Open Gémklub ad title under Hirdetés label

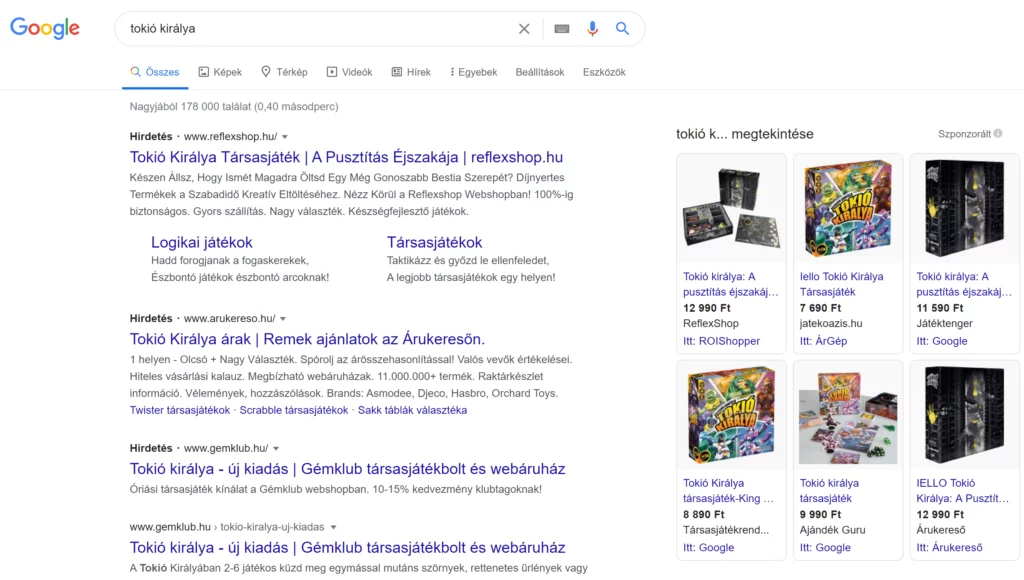(347, 469)
